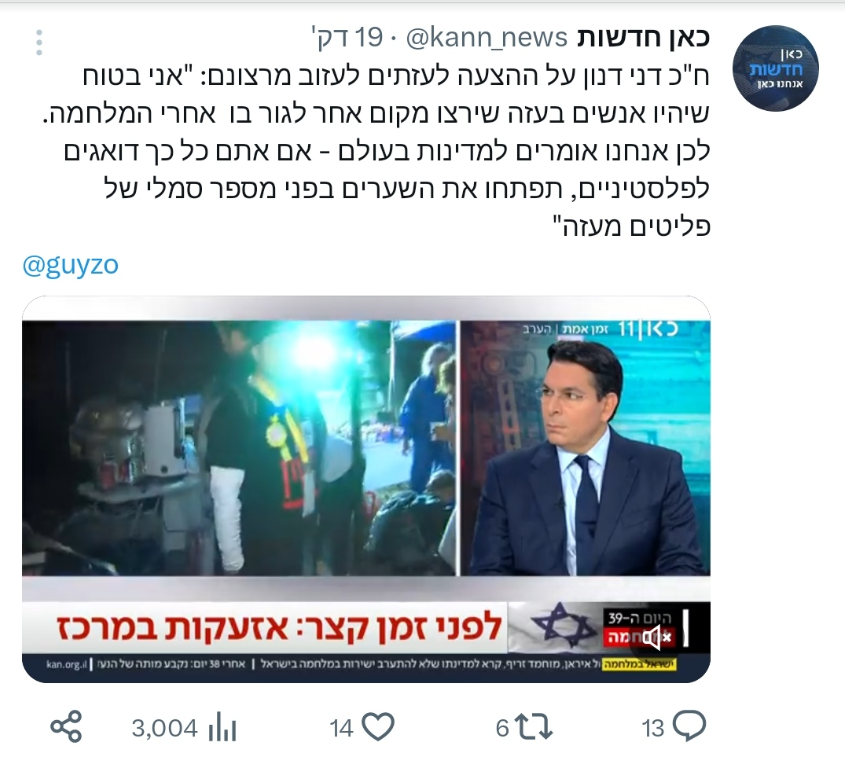Reply using the speech bubble icon

[x=689, y=727]
